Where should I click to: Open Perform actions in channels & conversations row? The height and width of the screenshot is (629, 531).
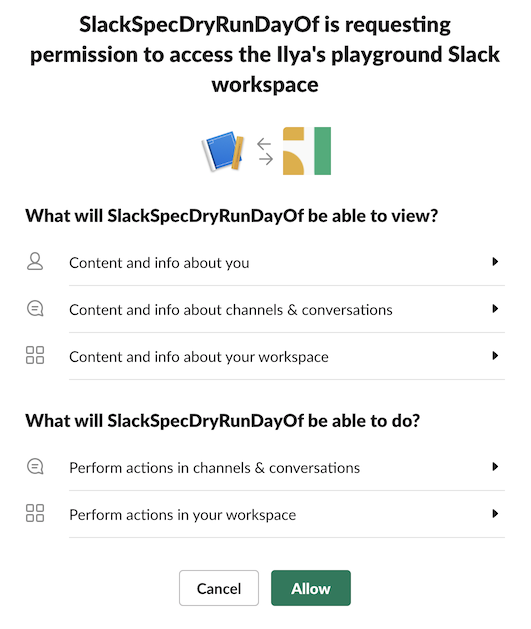click(x=265, y=467)
